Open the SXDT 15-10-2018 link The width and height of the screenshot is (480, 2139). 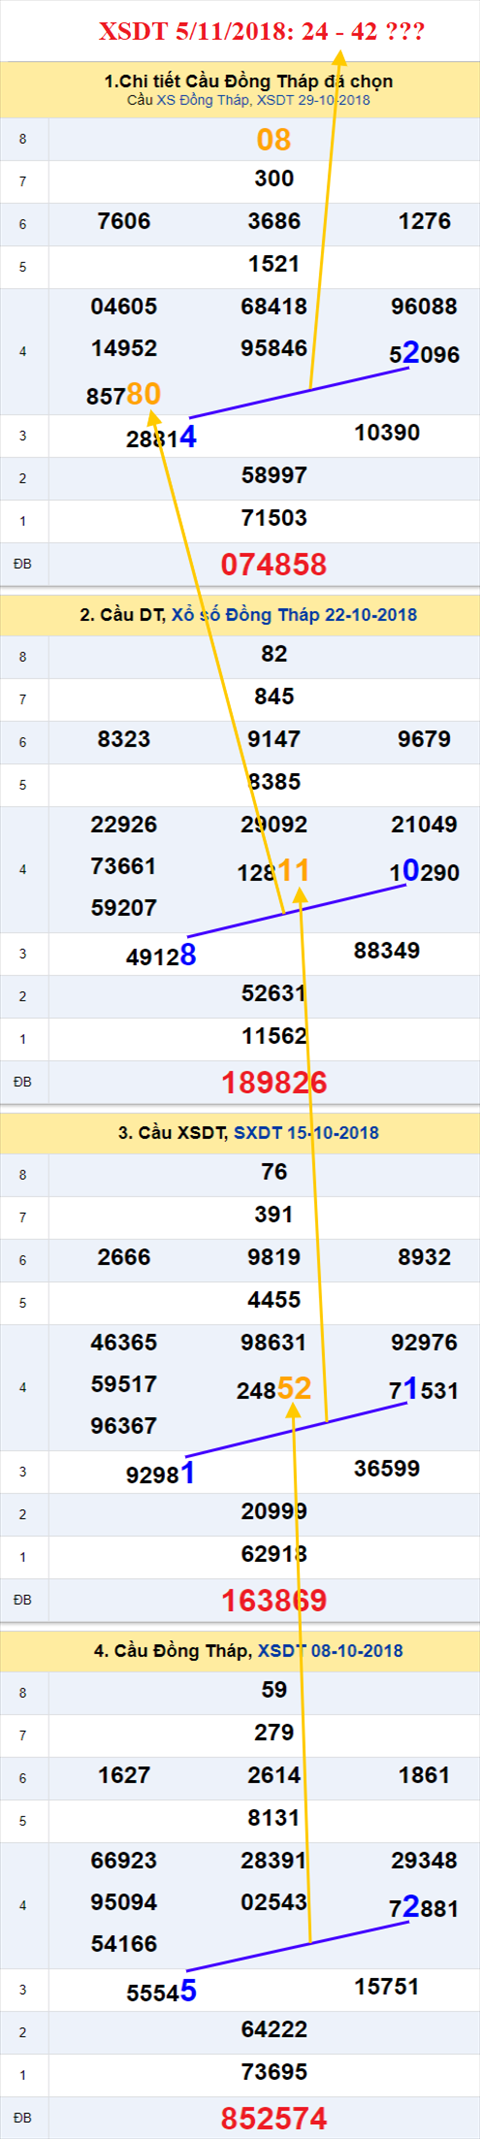306,1133
